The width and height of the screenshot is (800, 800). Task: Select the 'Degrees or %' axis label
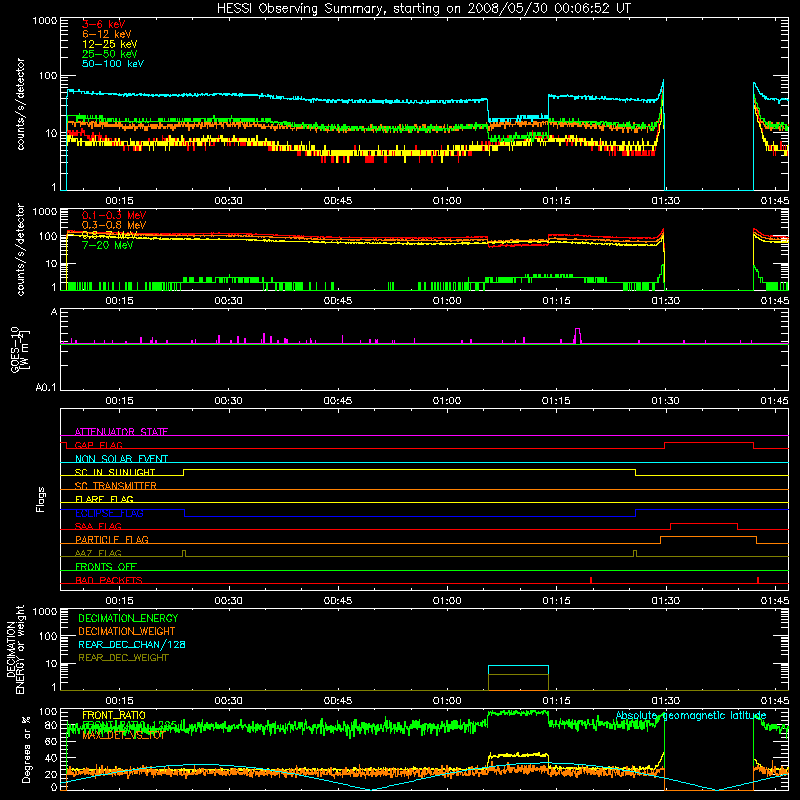[26, 749]
